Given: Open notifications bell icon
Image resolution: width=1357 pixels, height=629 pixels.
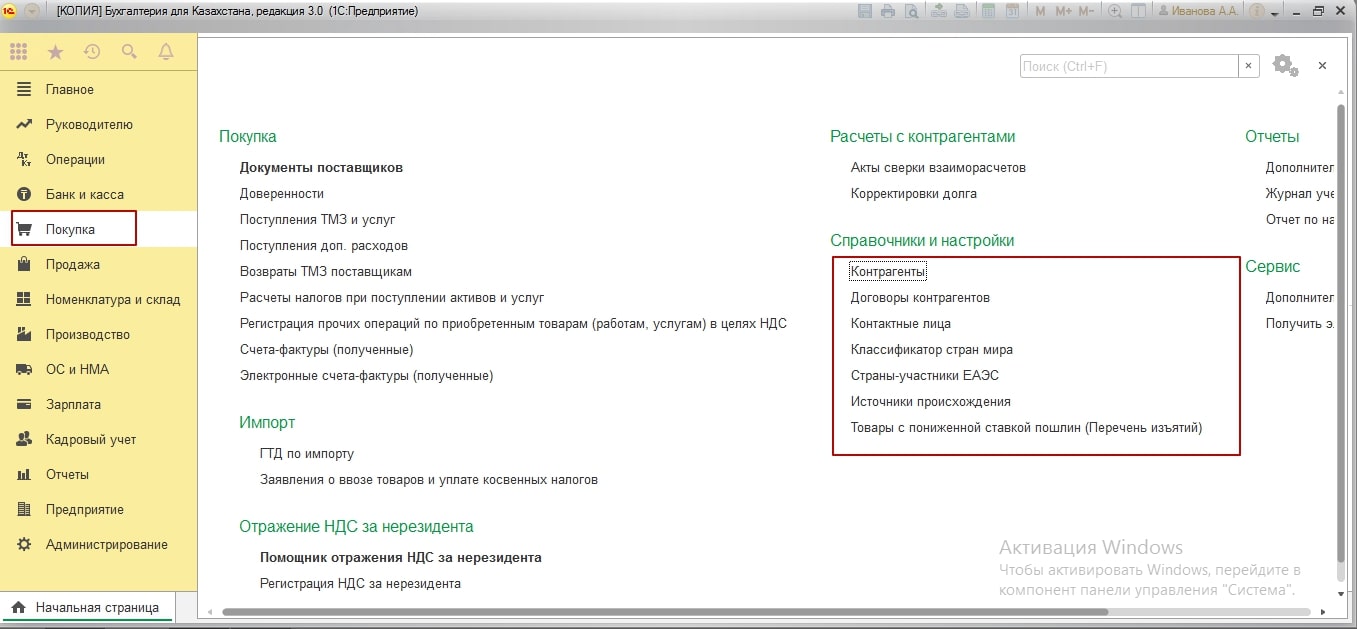Looking at the screenshot, I should click(166, 52).
